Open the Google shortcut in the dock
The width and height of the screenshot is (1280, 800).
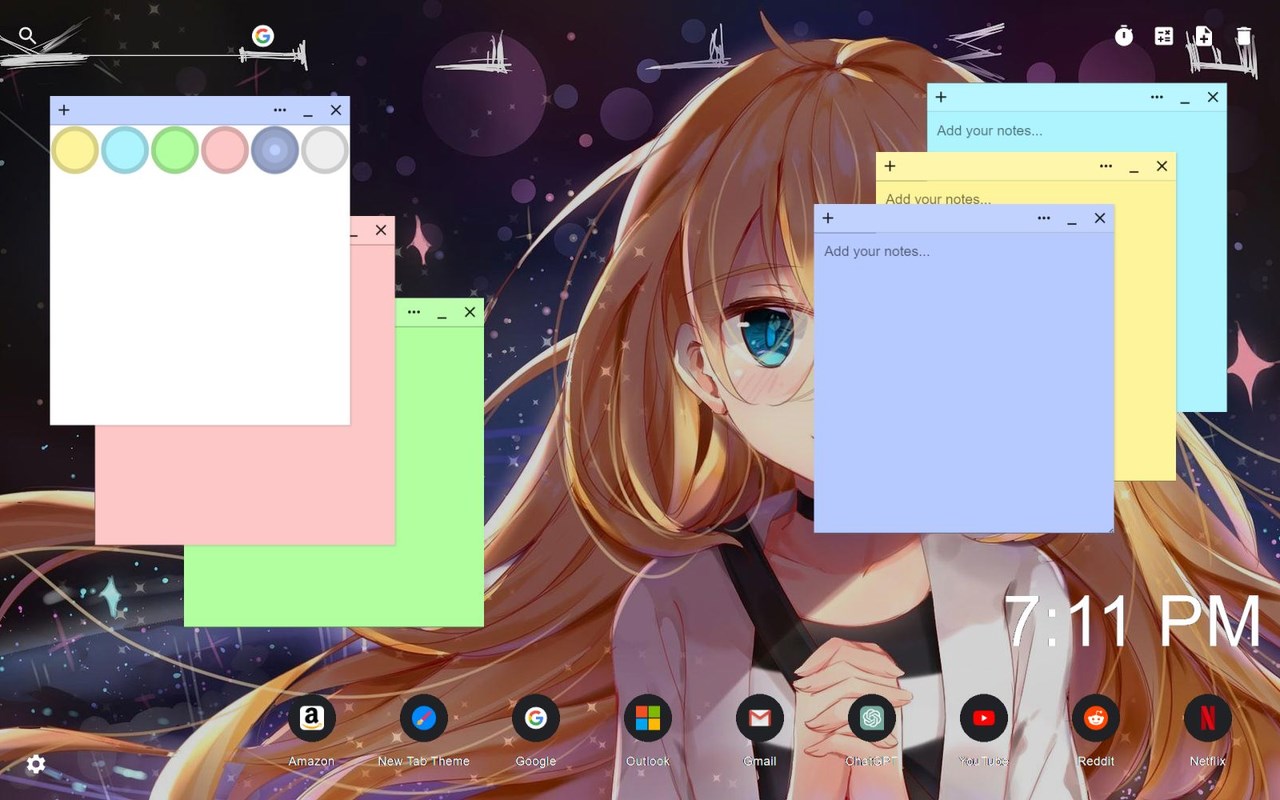point(536,718)
